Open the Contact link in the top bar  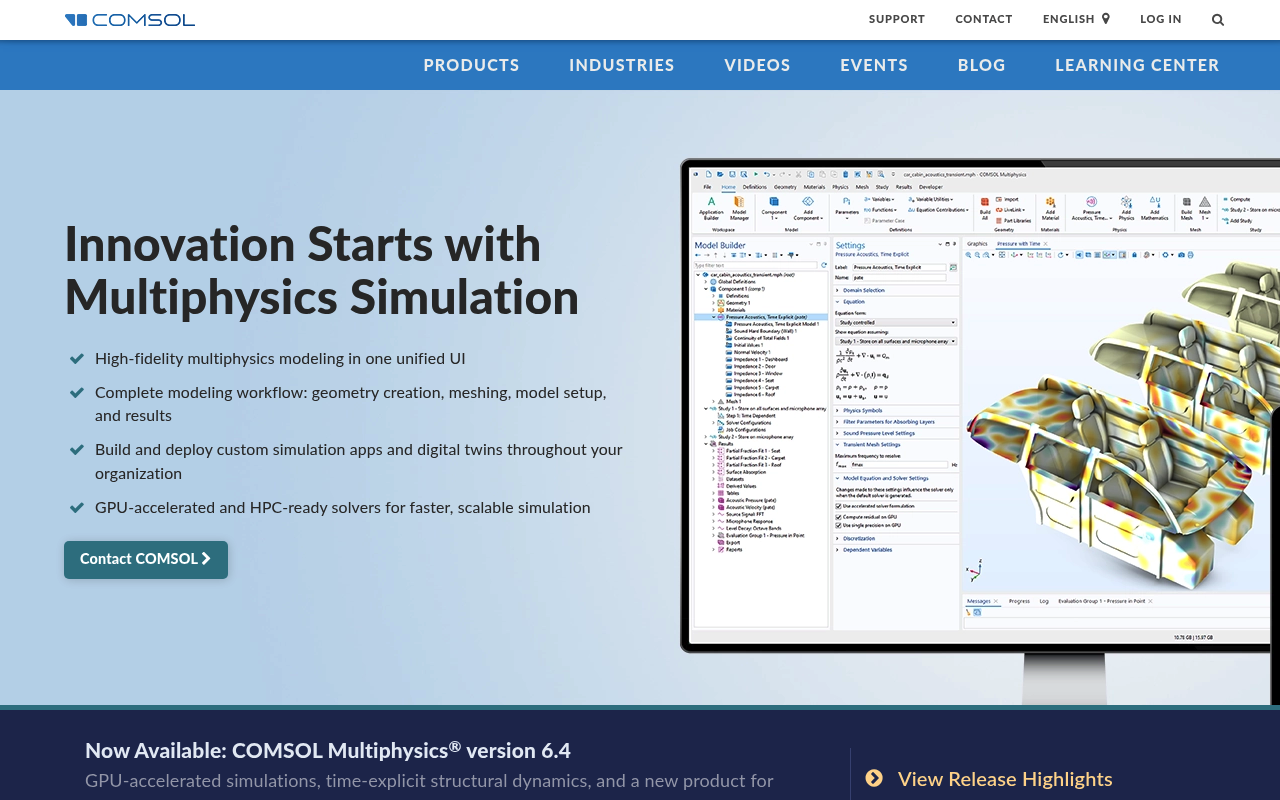(x=984, y=19)
